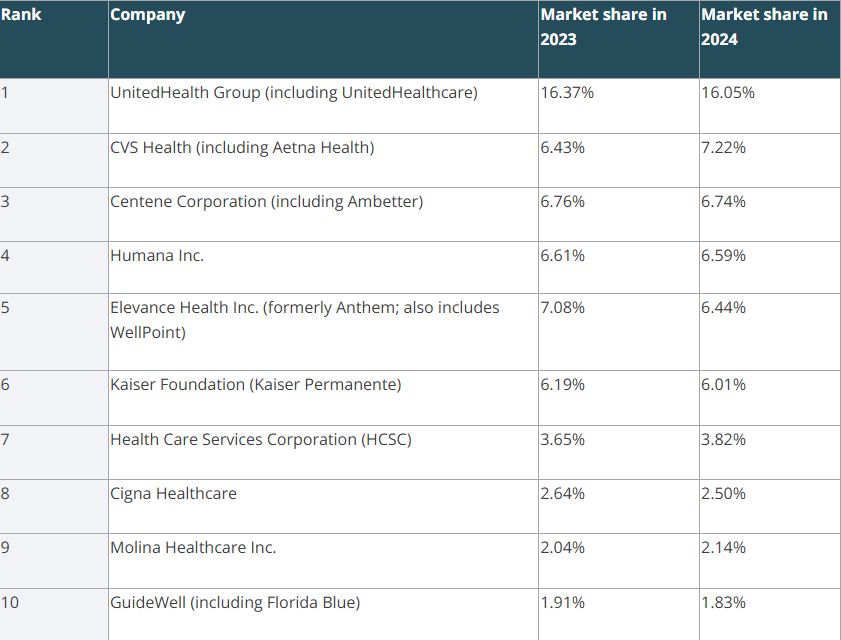The image size is (841, 640).
Task: Click the 16.37% market share value
Action: (x=567, y=93)
